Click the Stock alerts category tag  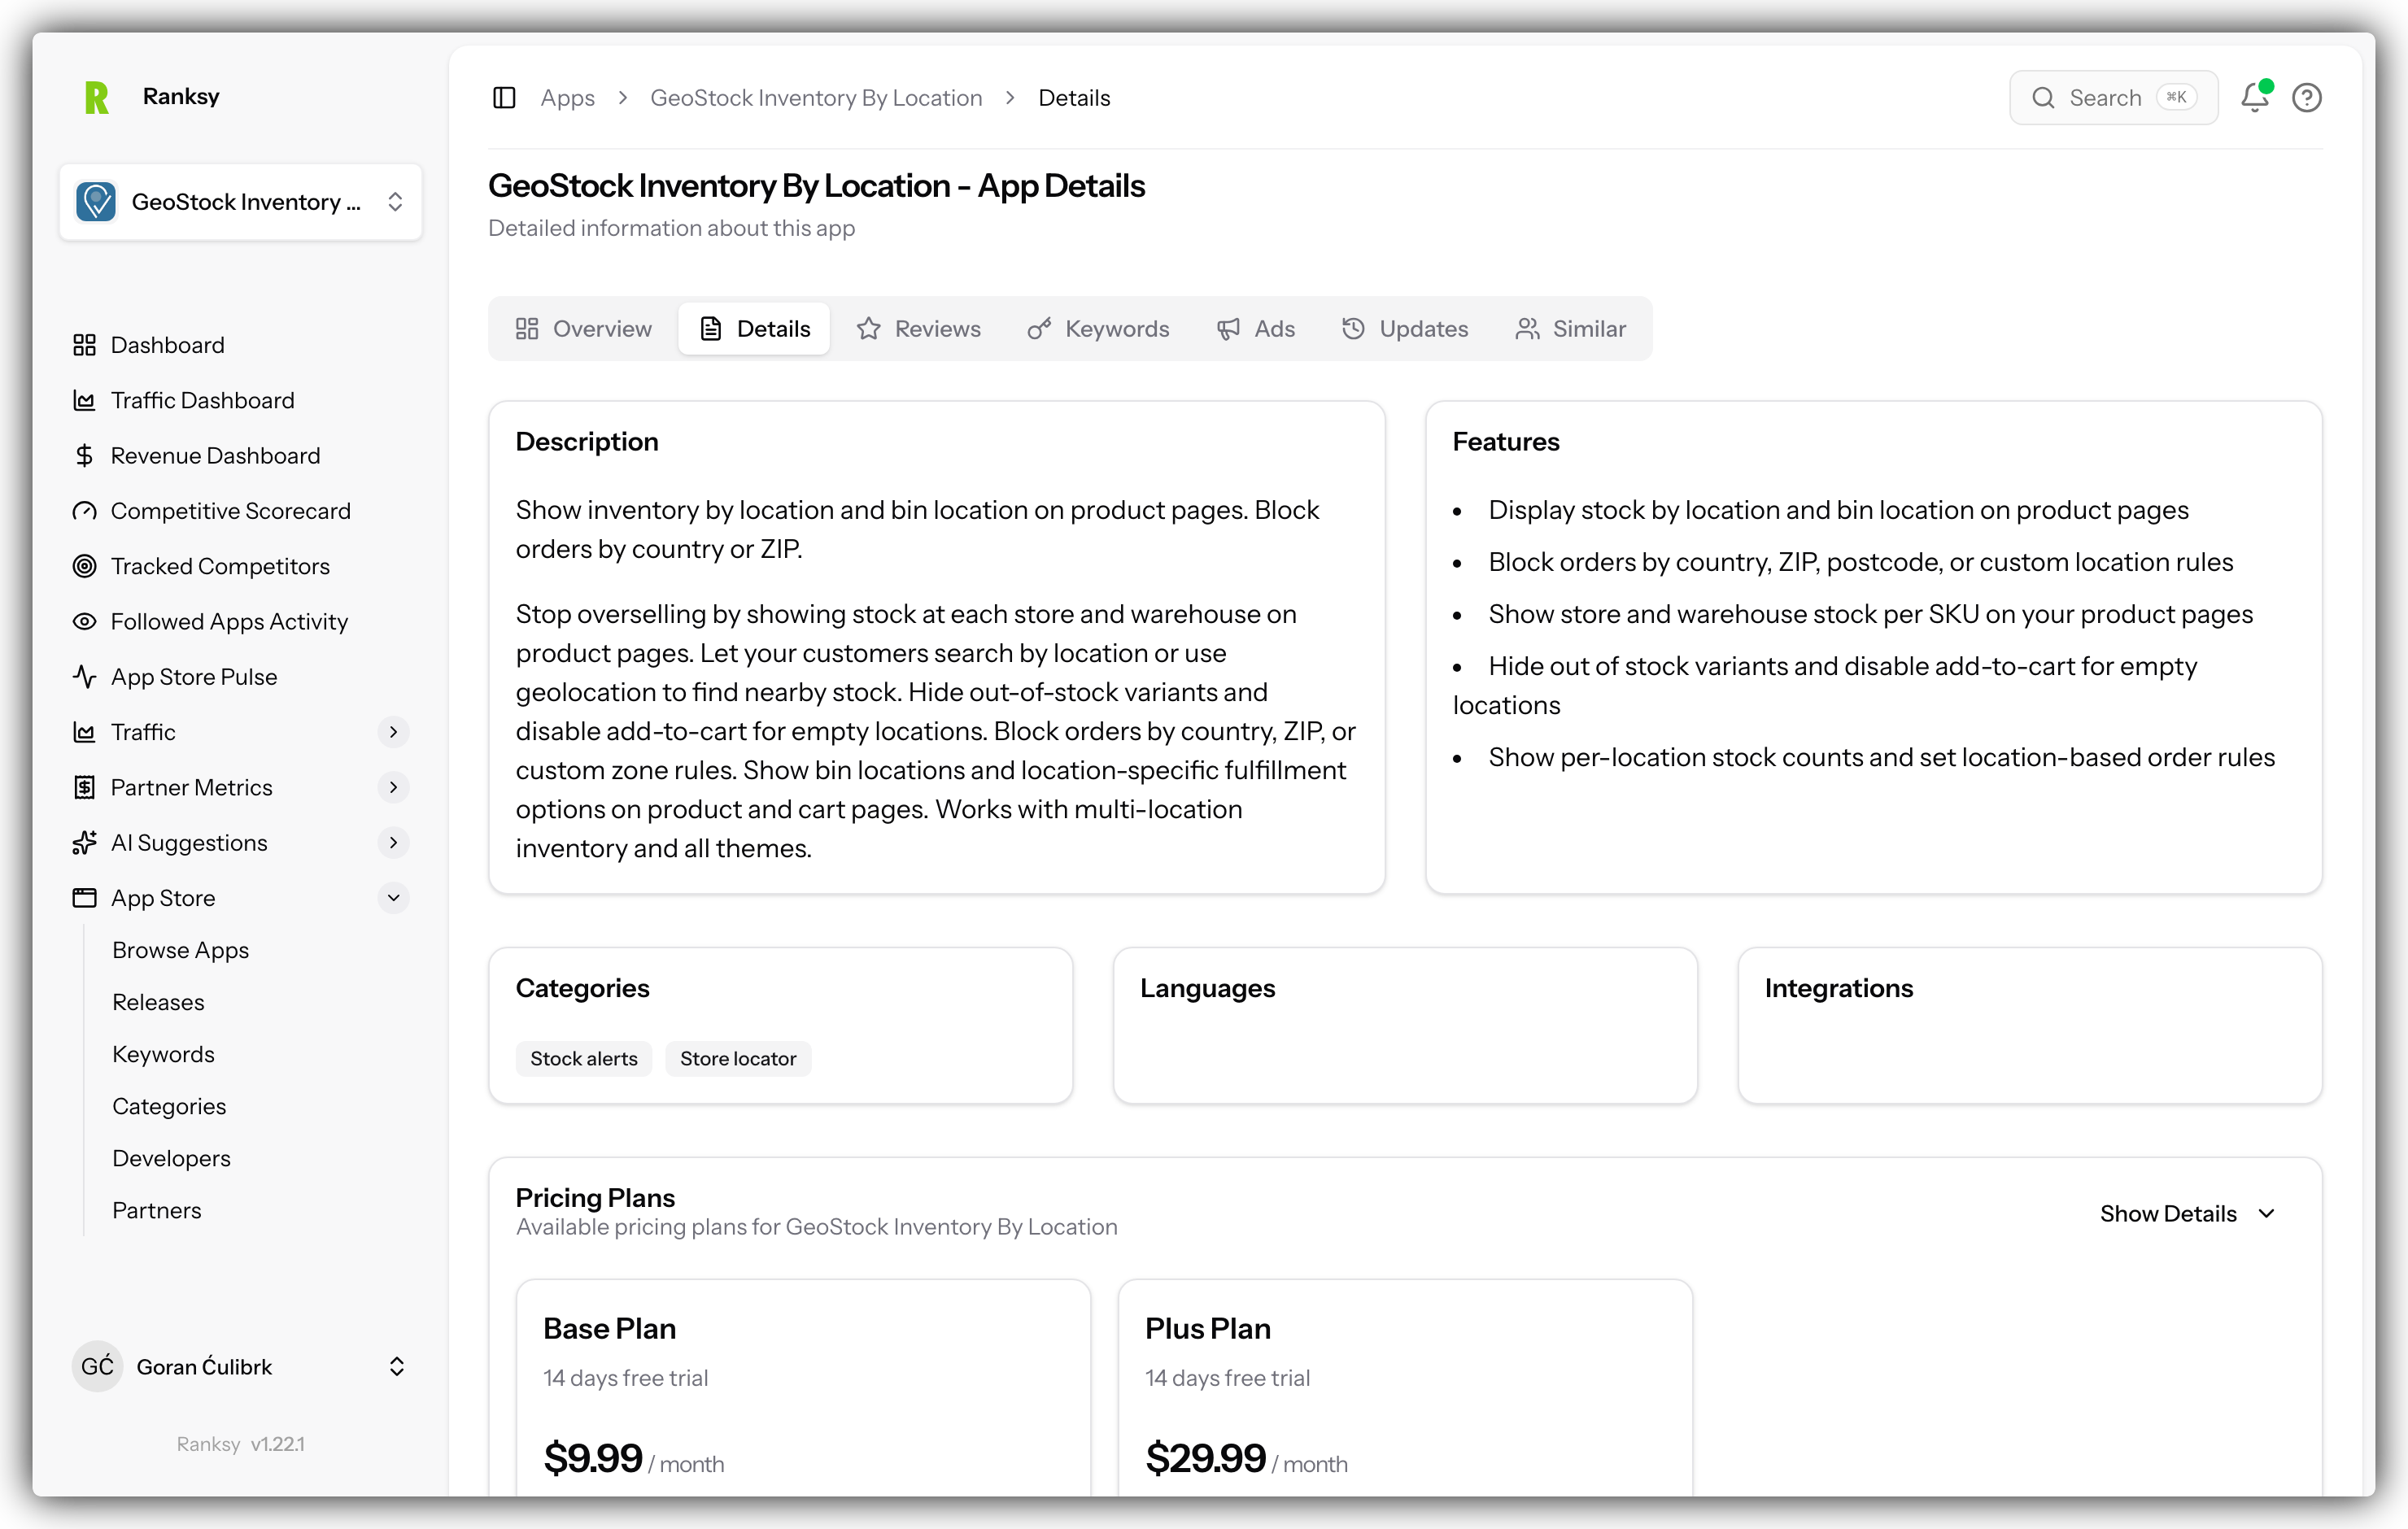click(584, 1059)
